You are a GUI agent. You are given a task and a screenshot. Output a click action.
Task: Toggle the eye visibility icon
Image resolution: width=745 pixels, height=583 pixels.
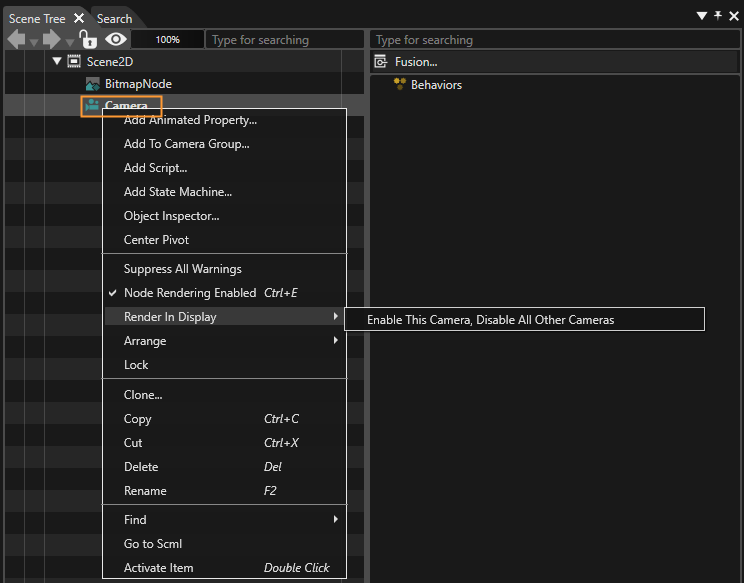(116, 39)
